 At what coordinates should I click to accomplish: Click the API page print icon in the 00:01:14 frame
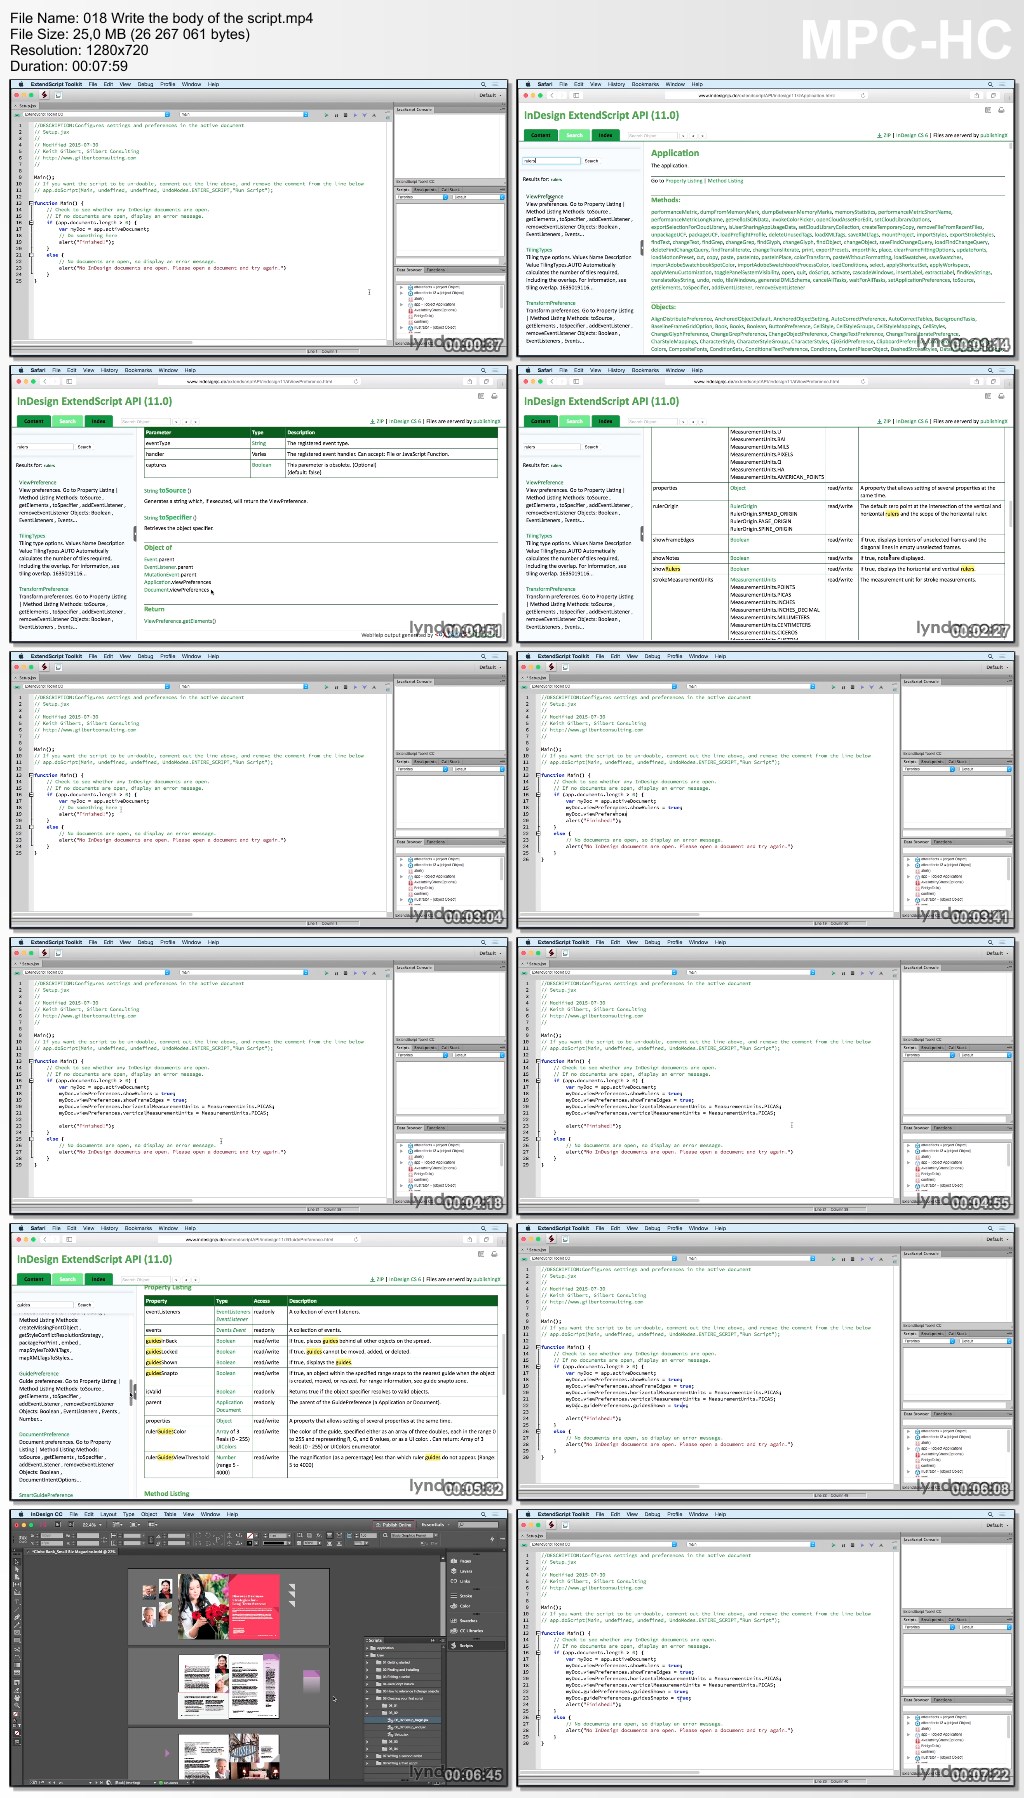coord(999,110)
